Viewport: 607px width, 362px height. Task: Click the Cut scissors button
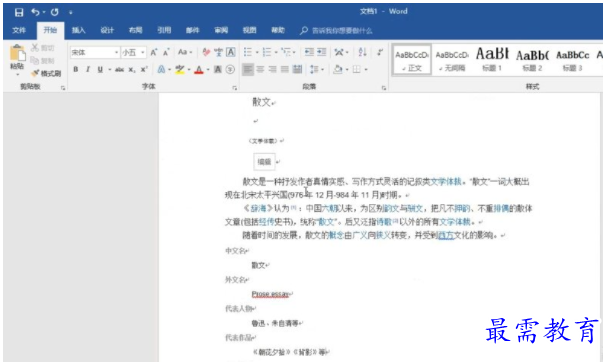point(43,48)
